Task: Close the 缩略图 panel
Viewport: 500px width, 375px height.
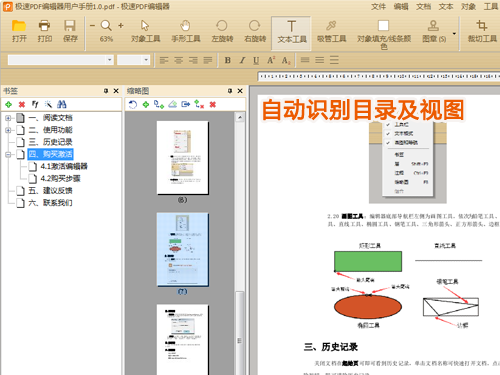Action: [x=240, y=91]
